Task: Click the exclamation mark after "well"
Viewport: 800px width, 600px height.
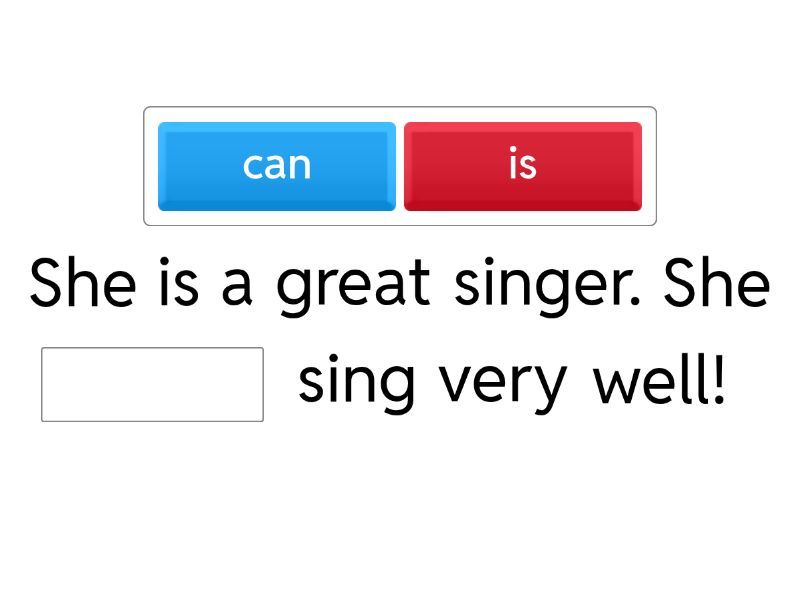Action: tap(717, 382)
